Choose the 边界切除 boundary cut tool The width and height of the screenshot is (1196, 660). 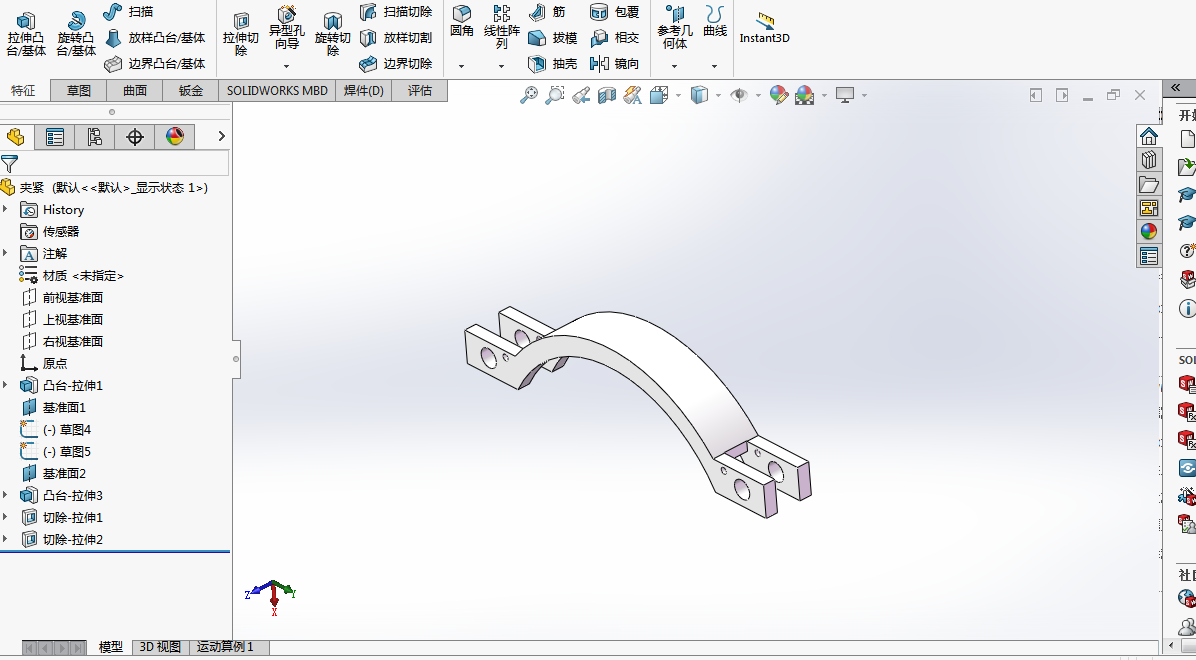tap(396, 63)
